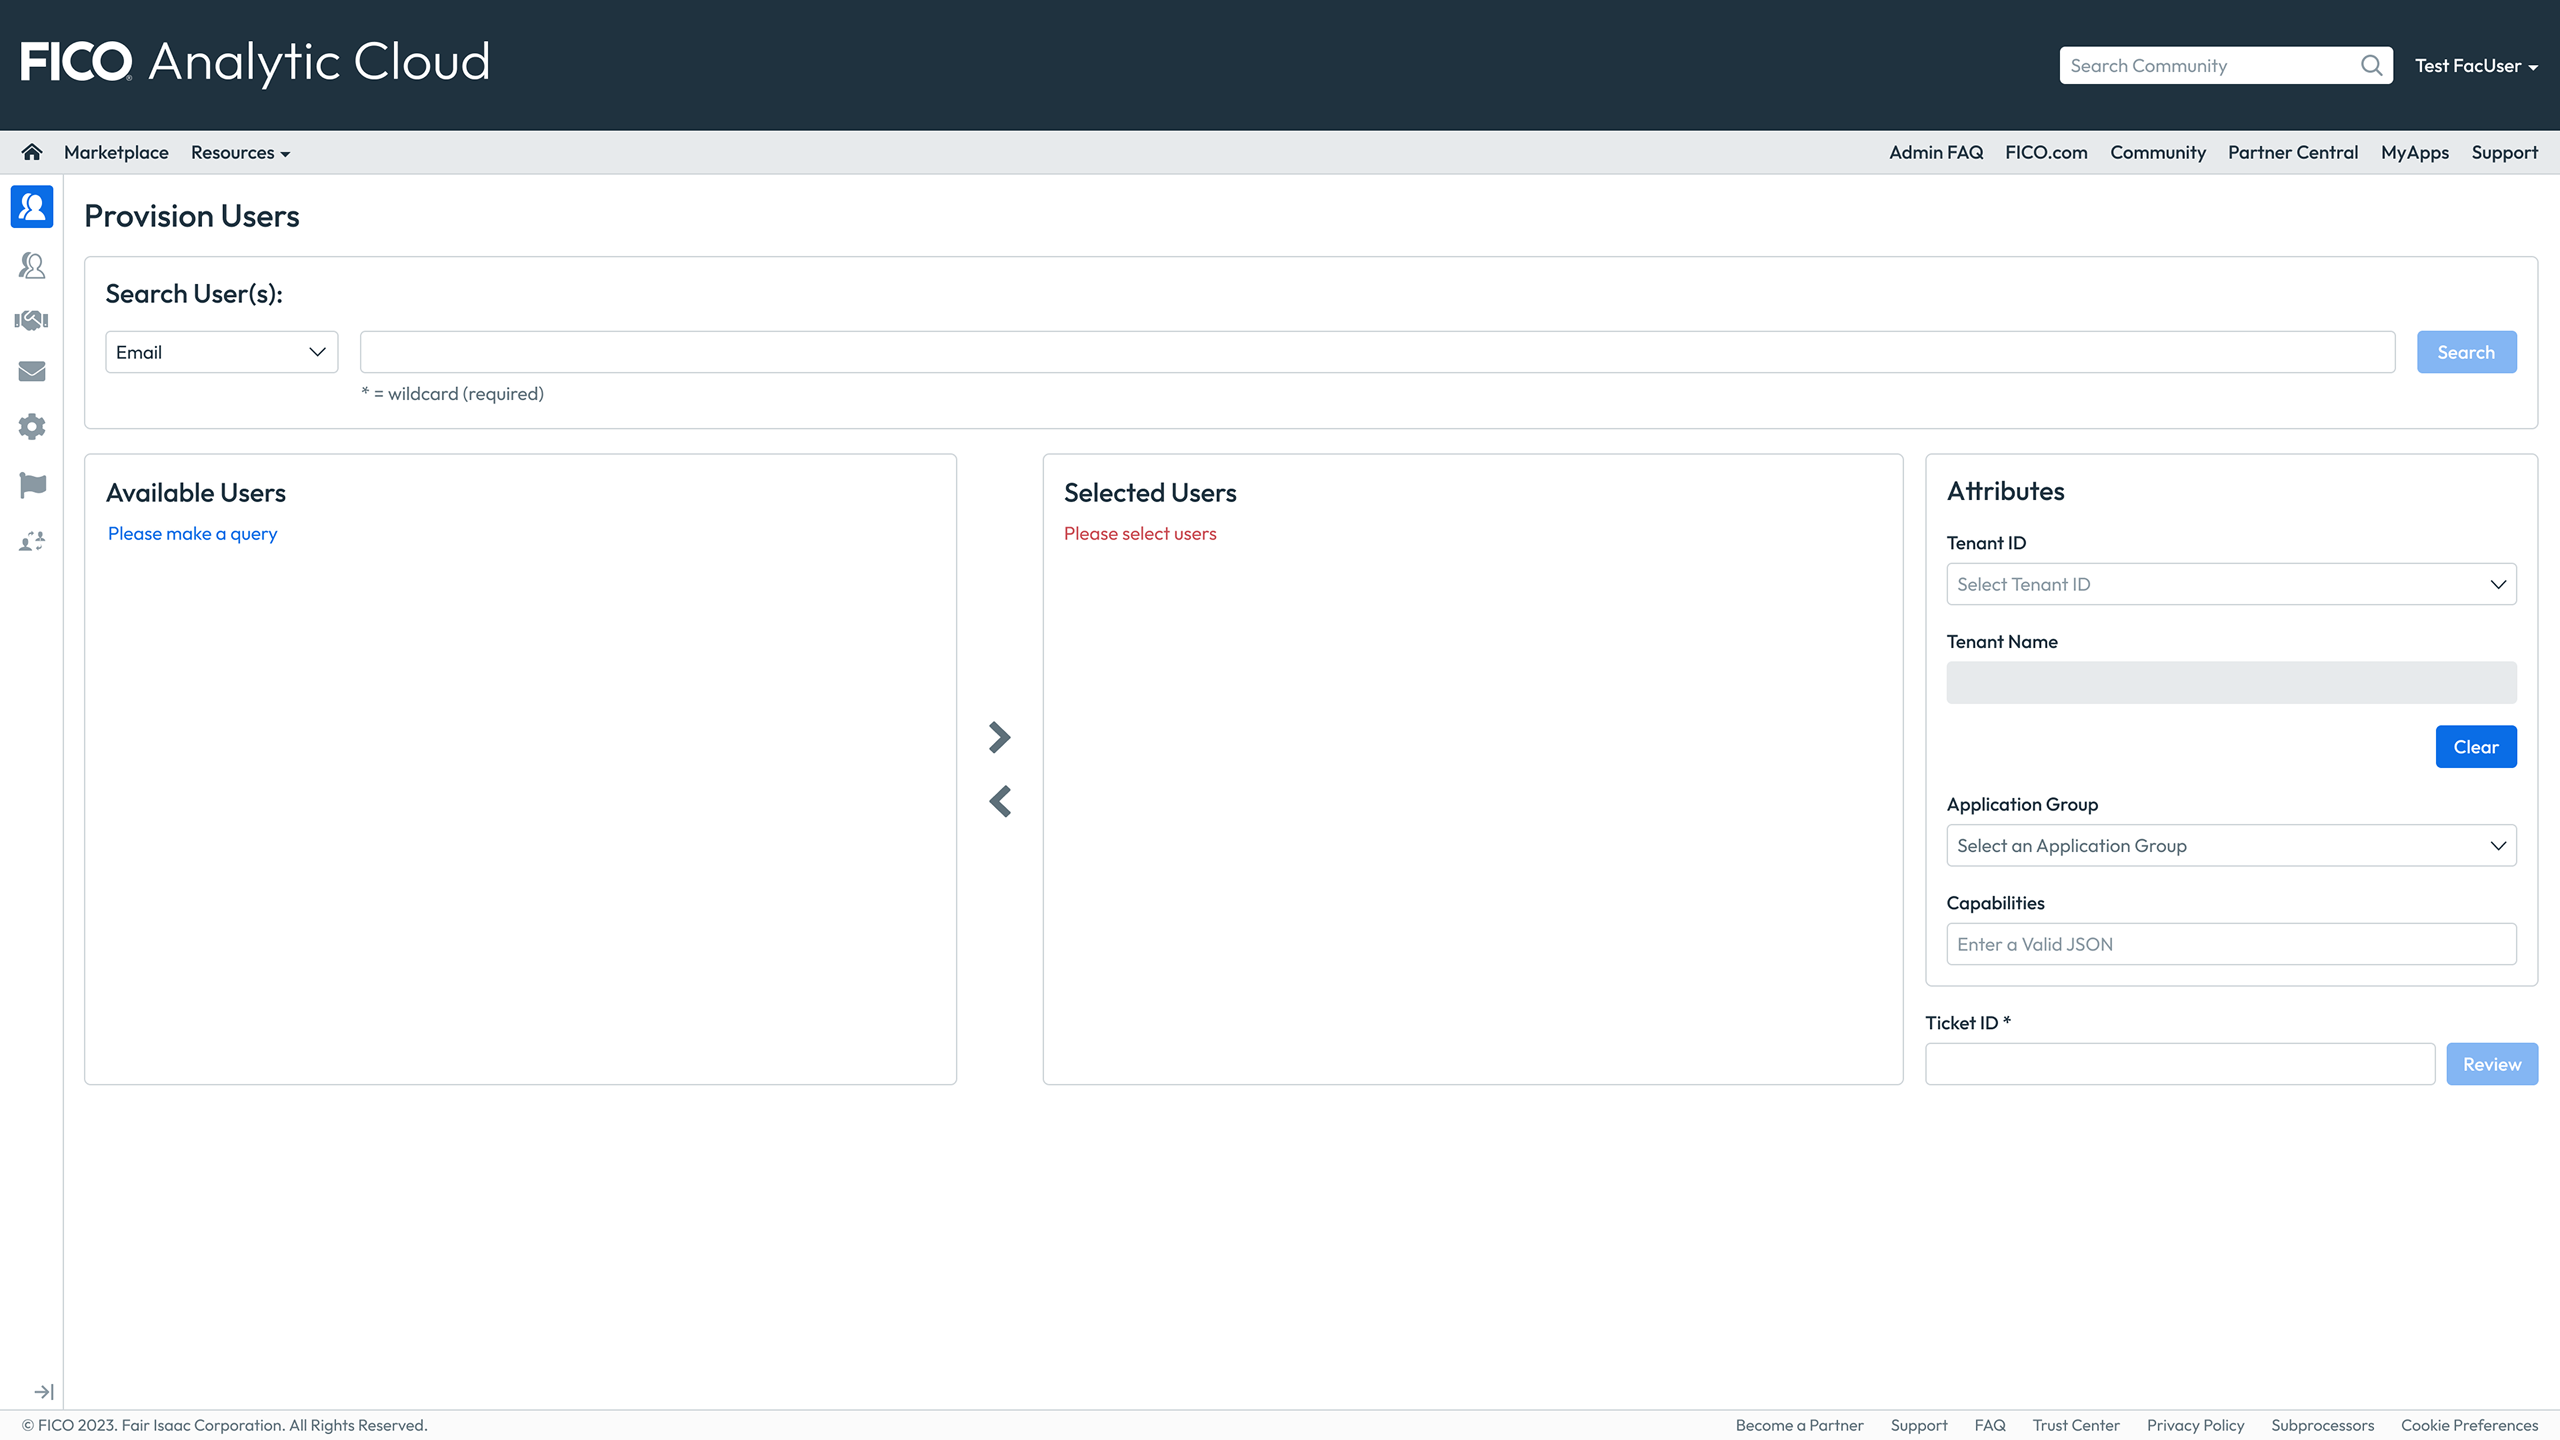Viewport: 2560px width, 1440px height.
Task: Expand the Application Group dropdown
Action: click(x=2230, y=846)
